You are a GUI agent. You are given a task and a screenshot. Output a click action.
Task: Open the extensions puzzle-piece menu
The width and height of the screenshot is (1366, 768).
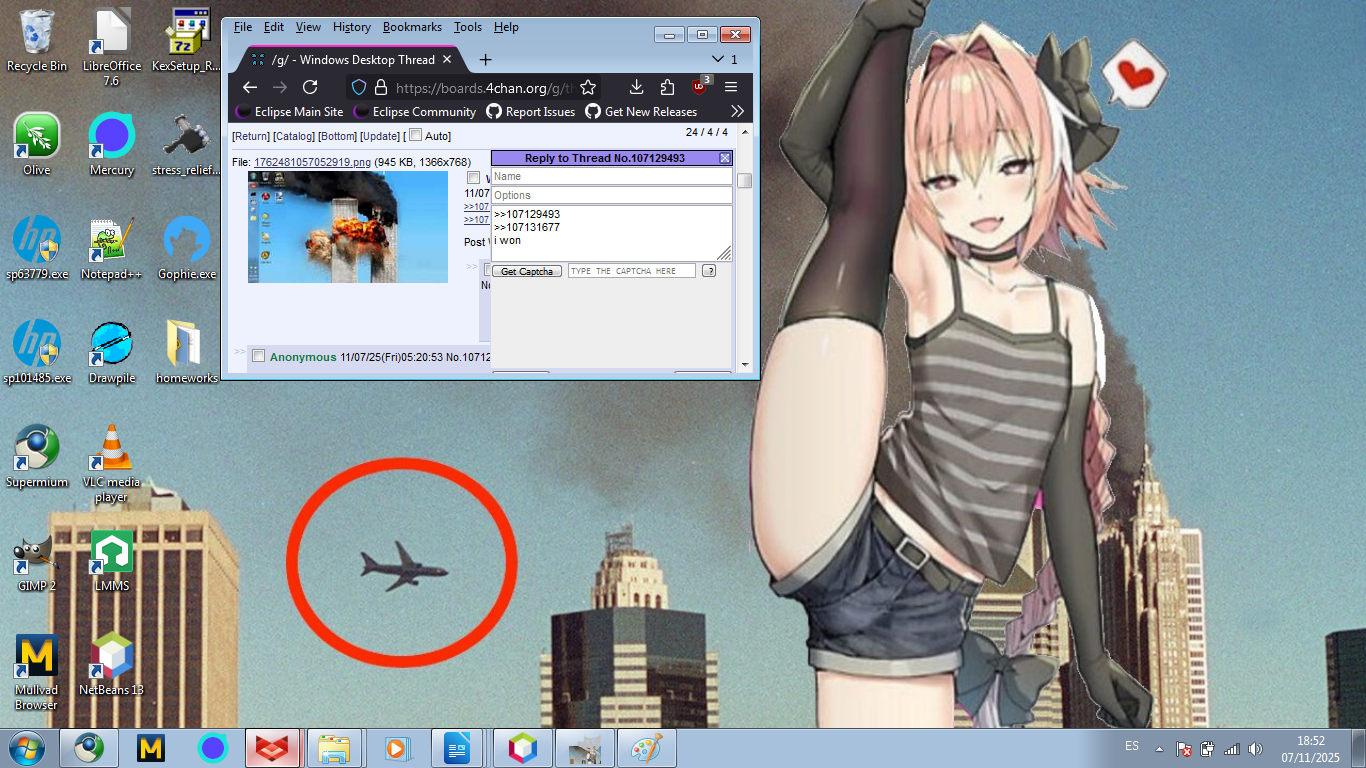click(667, 87)
